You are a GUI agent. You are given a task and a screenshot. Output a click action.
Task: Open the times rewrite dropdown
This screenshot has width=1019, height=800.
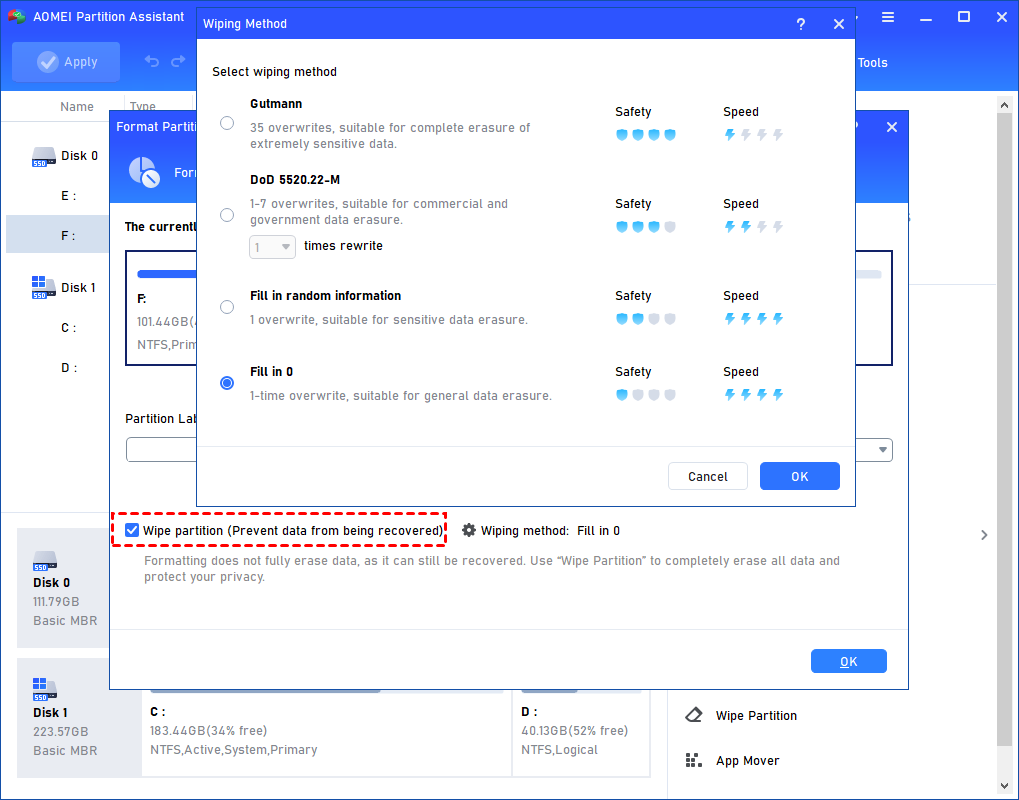(272, 247)
